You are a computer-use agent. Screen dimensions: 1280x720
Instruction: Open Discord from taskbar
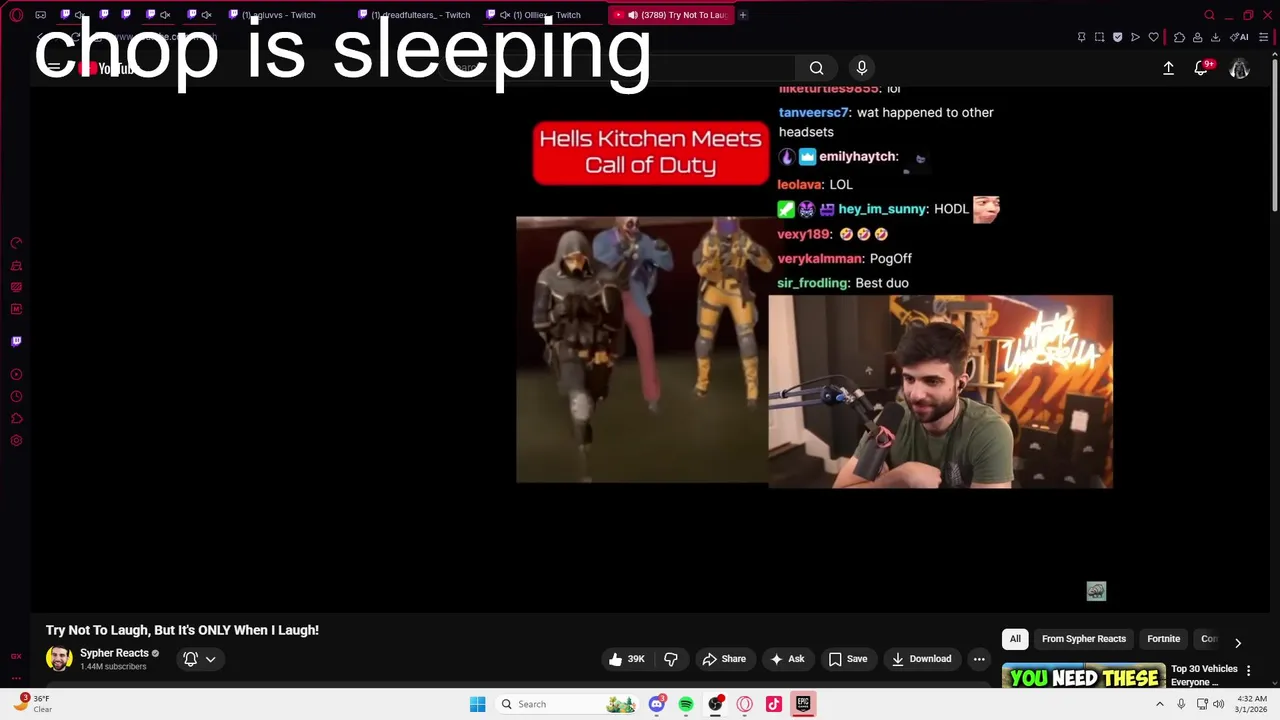(x=657, y=704)
